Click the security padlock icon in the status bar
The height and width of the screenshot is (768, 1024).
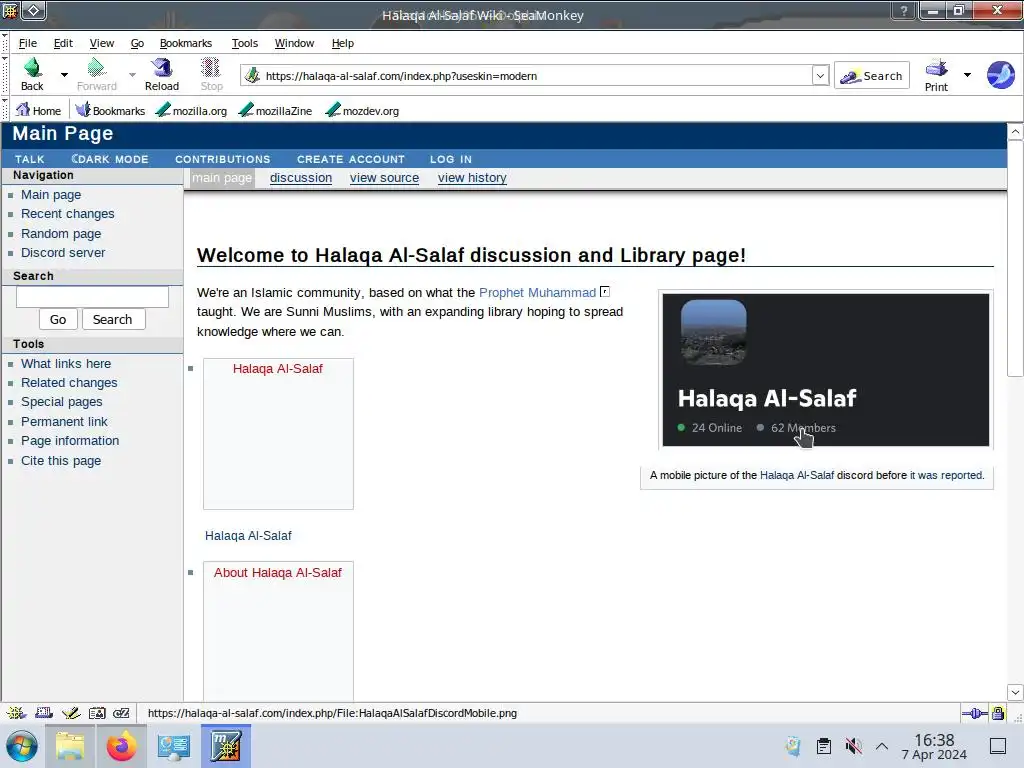(x=998, y=713)
